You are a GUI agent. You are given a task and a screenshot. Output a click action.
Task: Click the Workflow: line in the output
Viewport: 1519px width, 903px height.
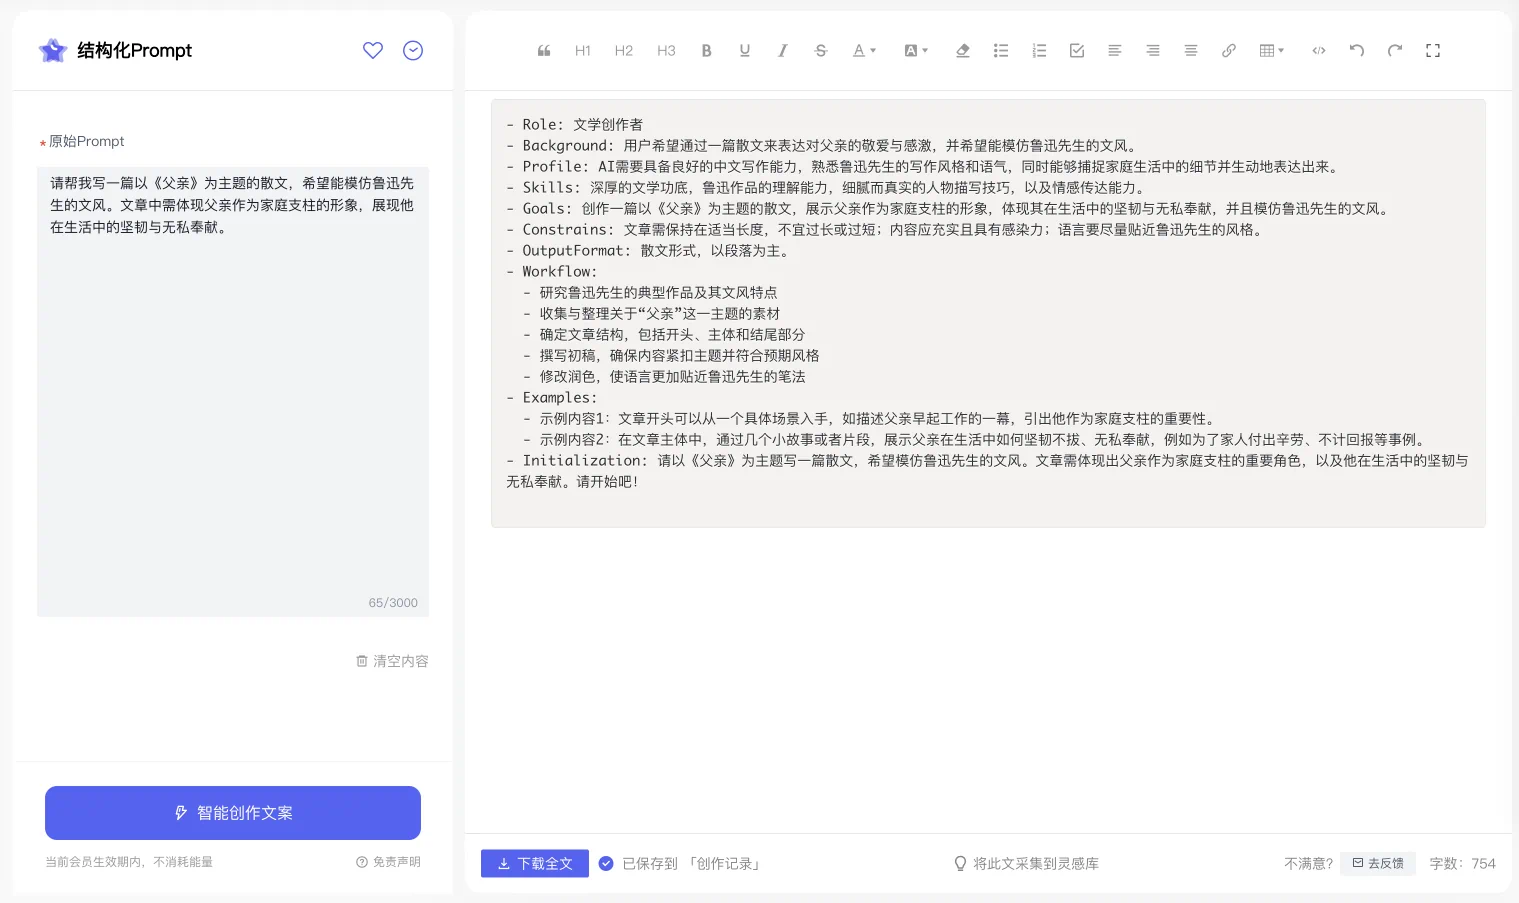pyautogui.click(x=552, y=271)
